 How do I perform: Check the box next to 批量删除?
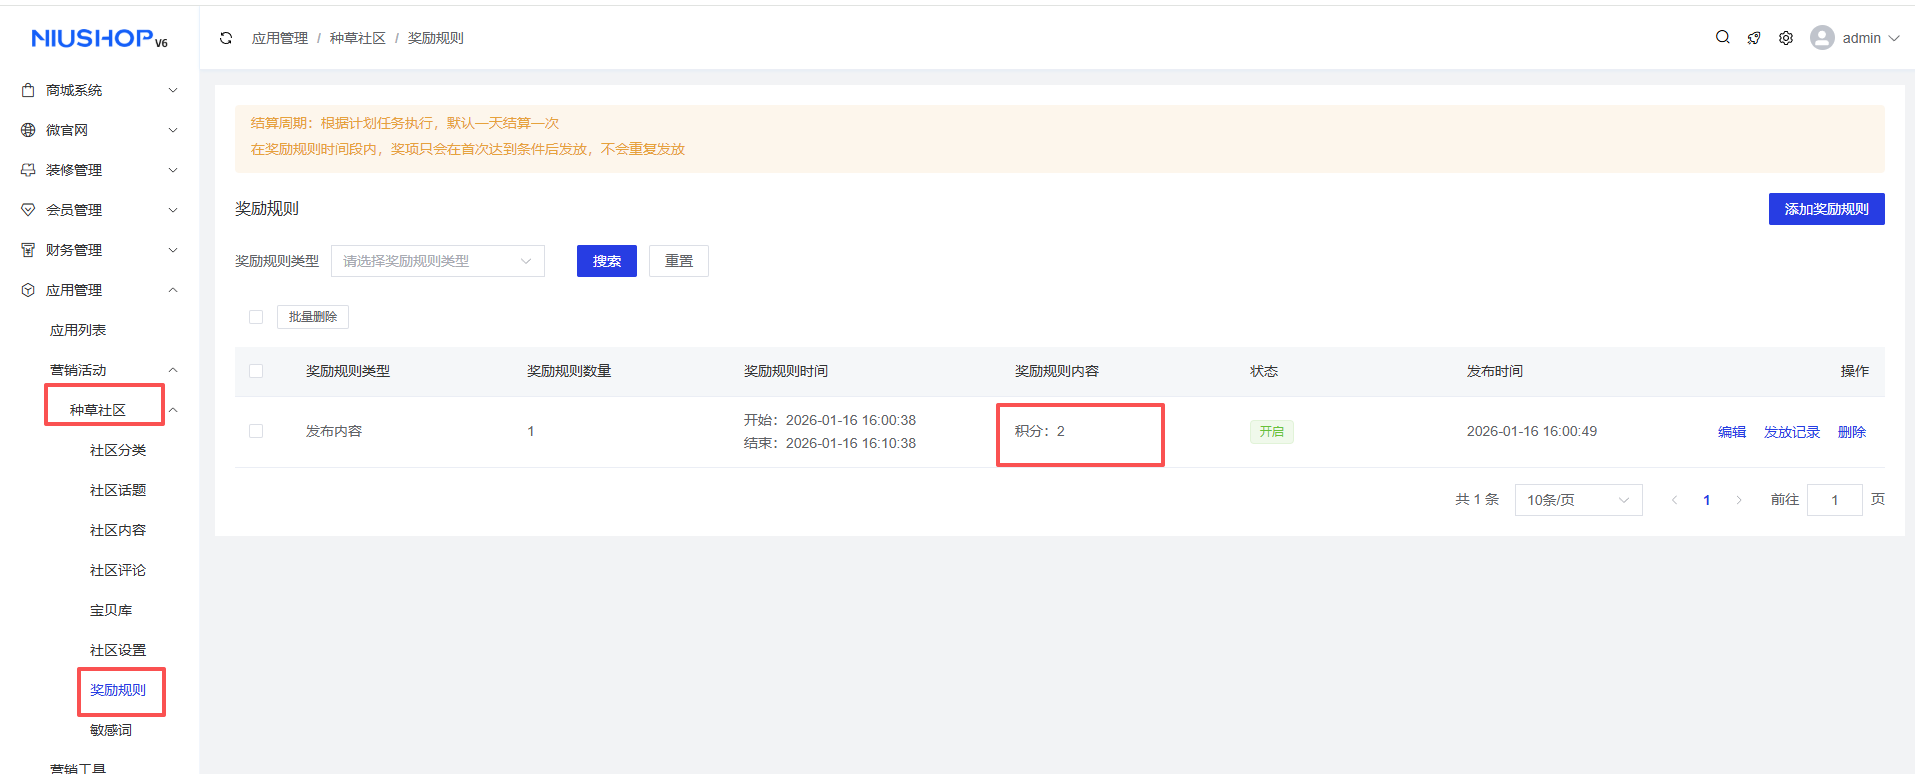pyautogui.click(x=256, y=317)
